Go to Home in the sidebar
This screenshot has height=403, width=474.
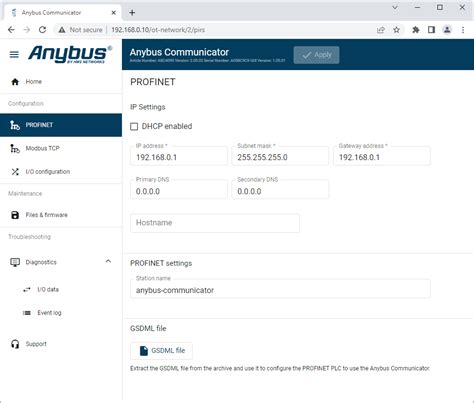(x=61, y=82)
